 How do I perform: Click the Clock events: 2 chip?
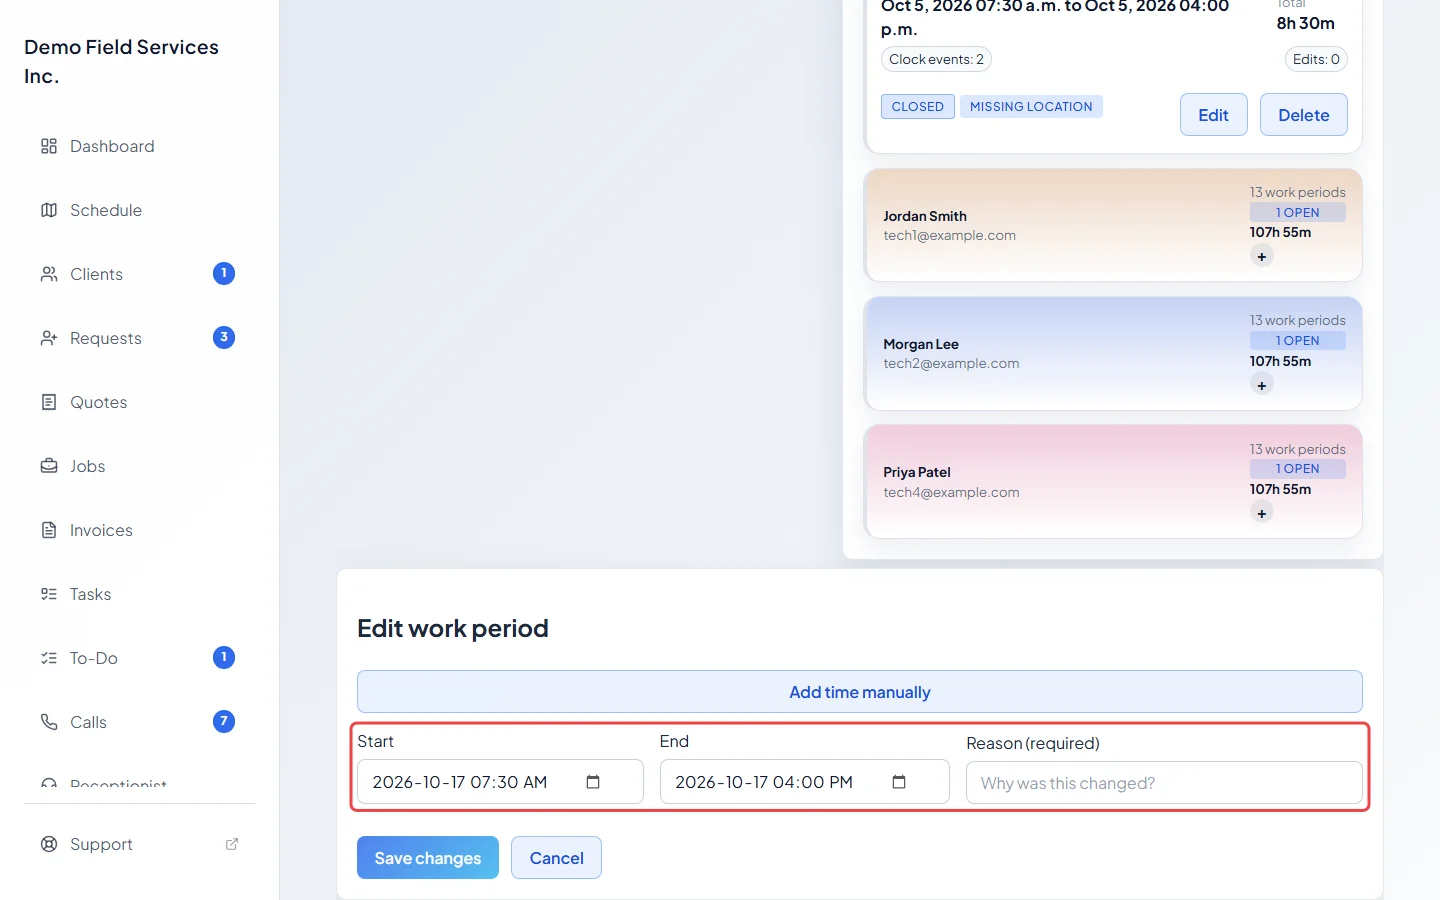tap(936, 59)
